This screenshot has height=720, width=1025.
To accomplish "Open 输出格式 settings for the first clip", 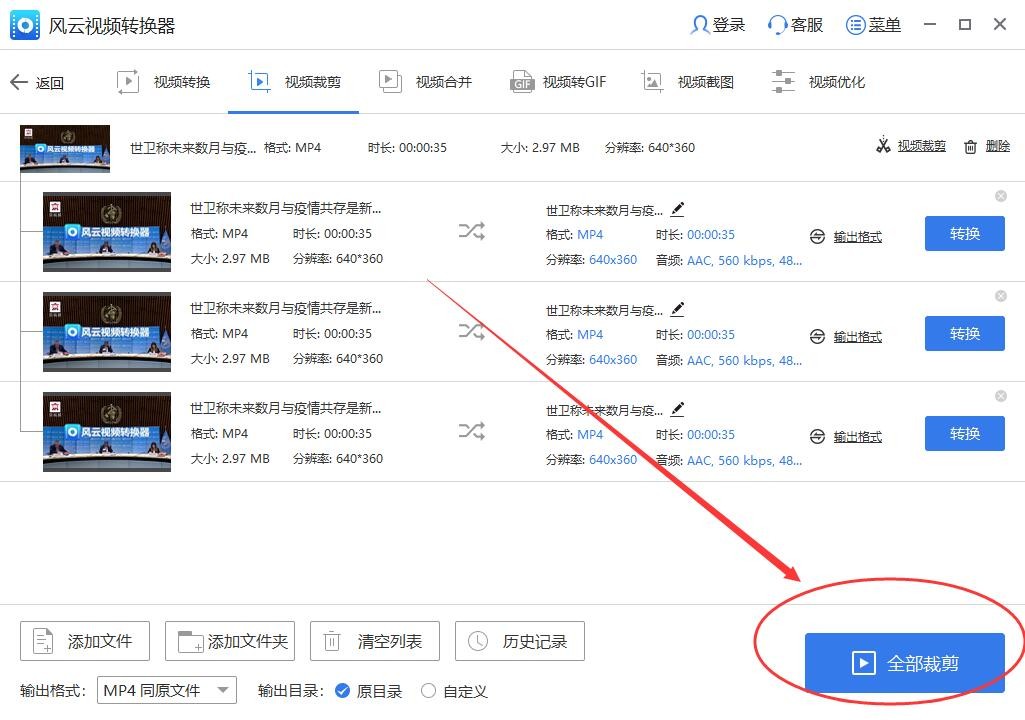I will point(857,237).
